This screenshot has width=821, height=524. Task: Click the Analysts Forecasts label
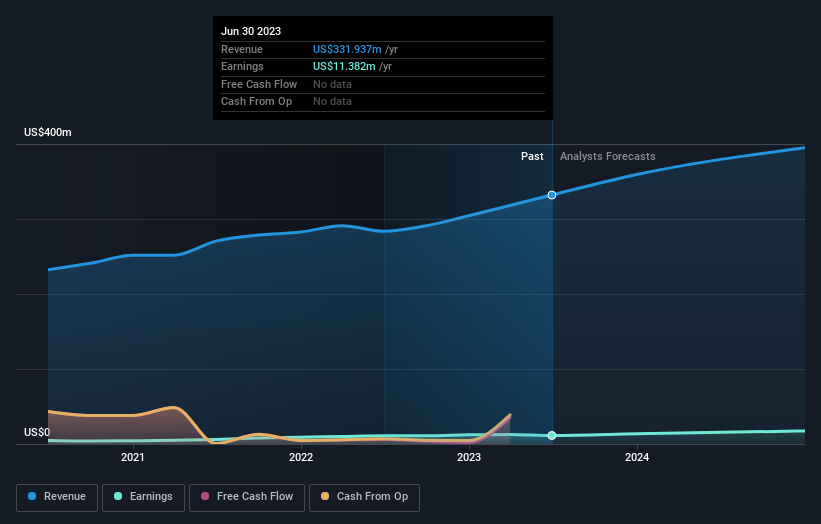pyautogui.click(x=607, y=157)
